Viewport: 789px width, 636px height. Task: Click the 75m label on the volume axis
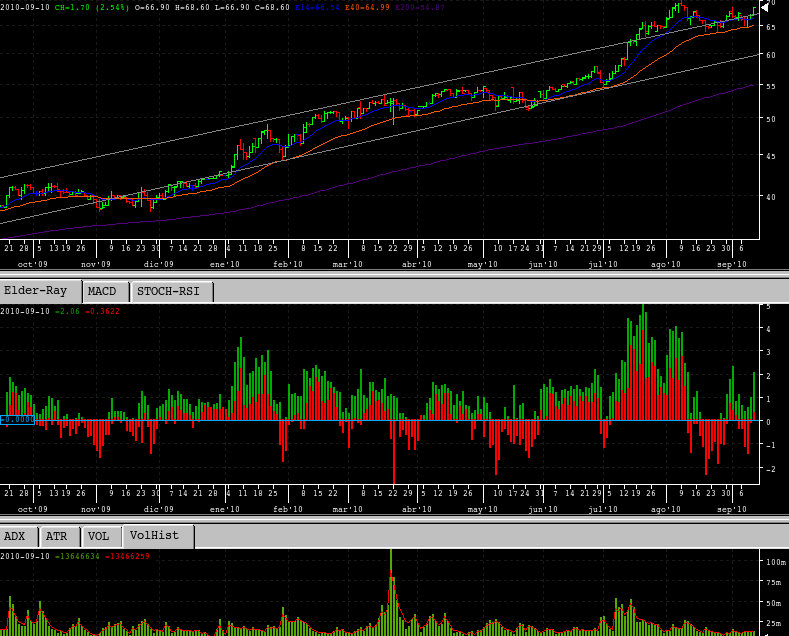(773, 583)
